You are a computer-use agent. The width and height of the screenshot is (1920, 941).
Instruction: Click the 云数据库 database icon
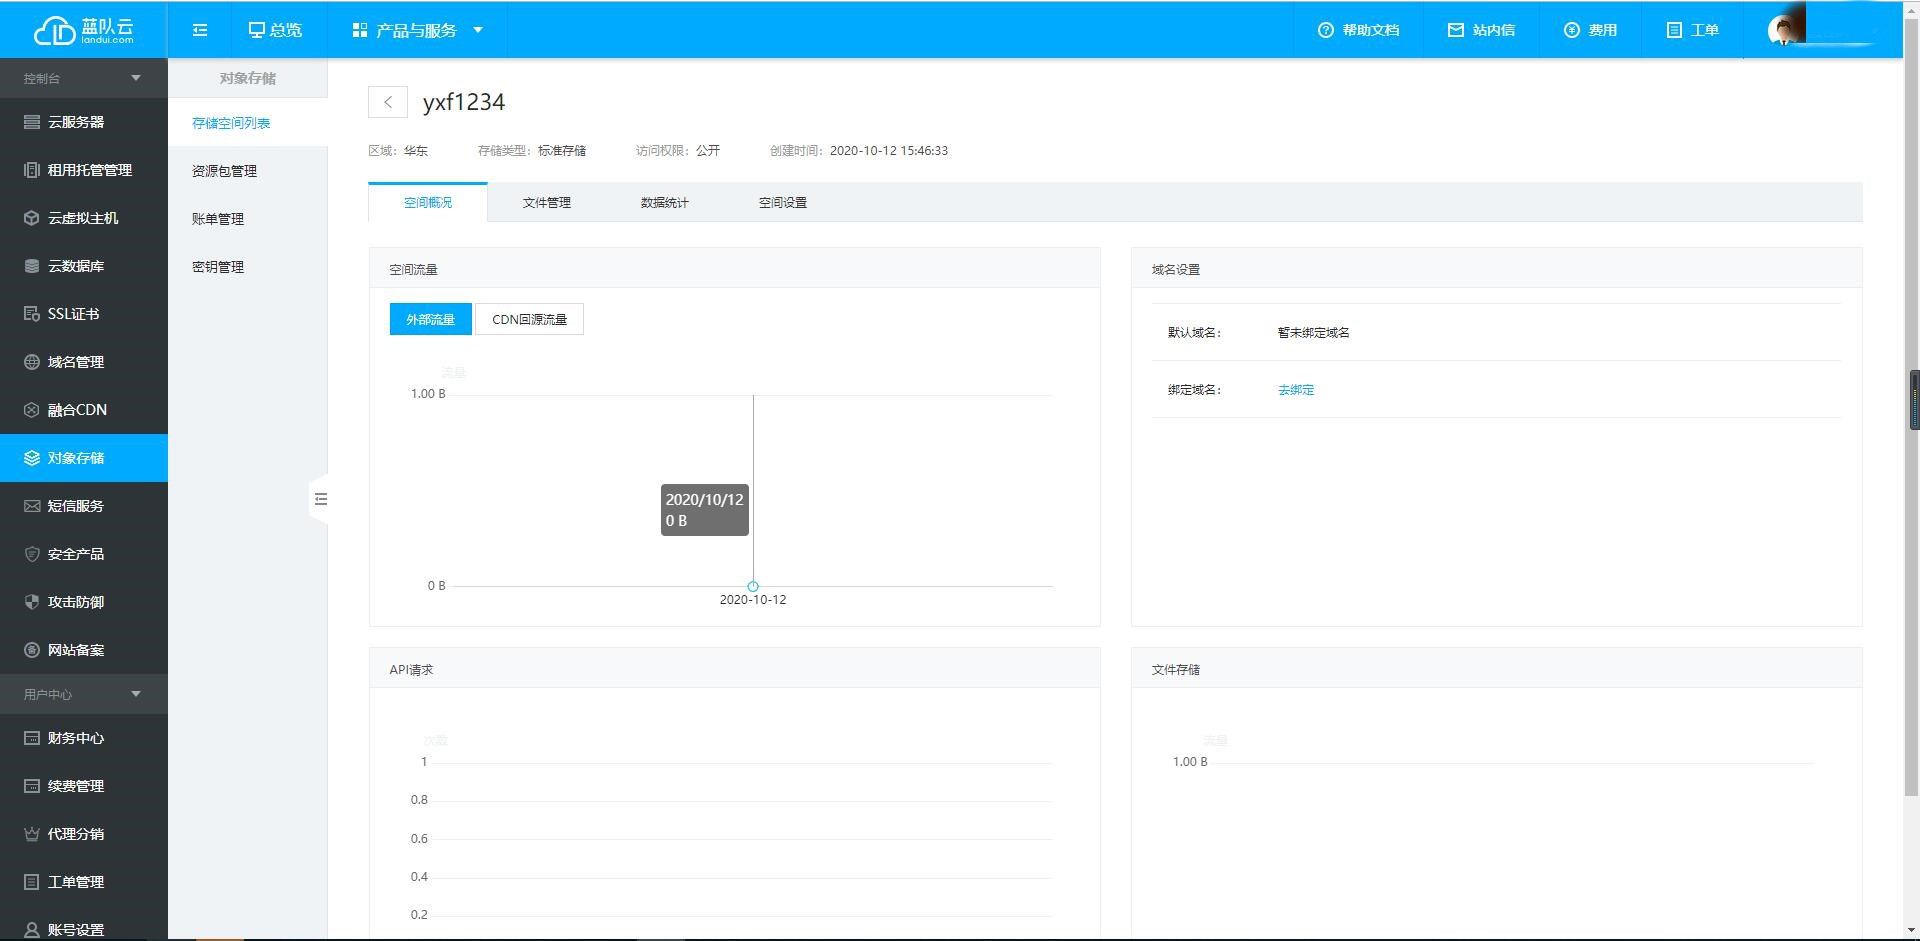(32, 266)
